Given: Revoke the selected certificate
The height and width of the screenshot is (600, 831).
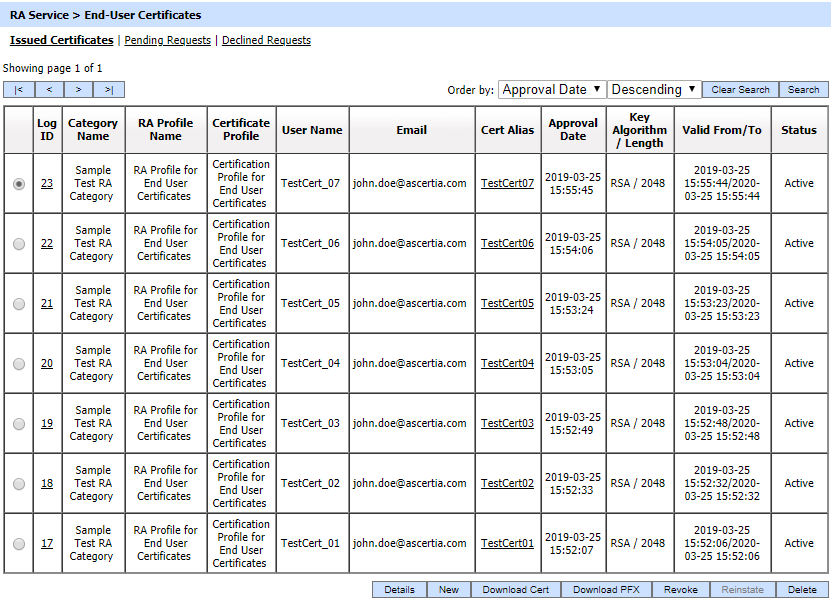Looking at the screenshot, I should click(681, 590).
